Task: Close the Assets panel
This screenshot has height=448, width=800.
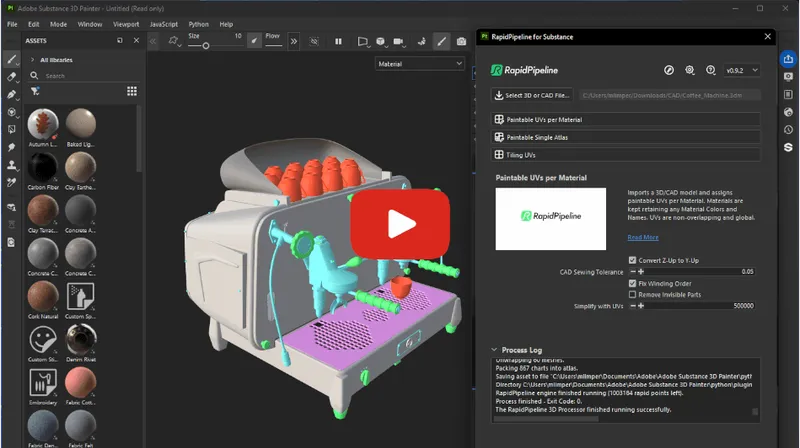Action: 136,40
